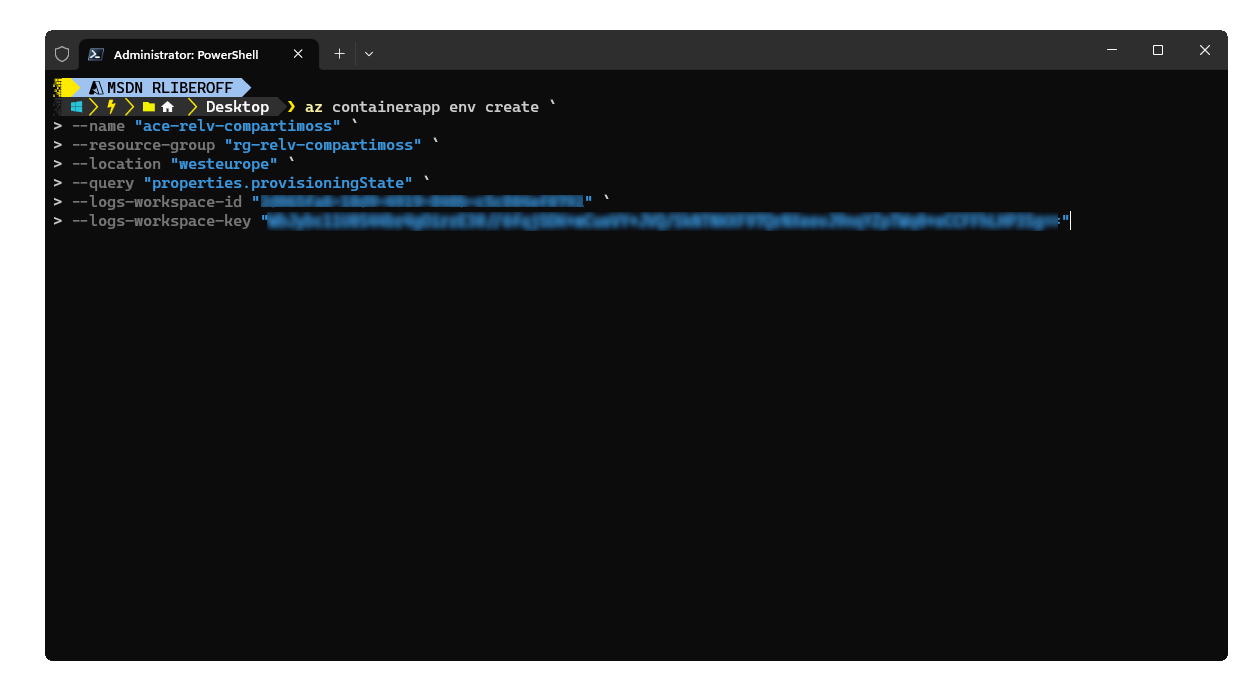Click the "westeurope" value
The width and height of the screenshot is (1255, 687).
[x=224, y=164]
